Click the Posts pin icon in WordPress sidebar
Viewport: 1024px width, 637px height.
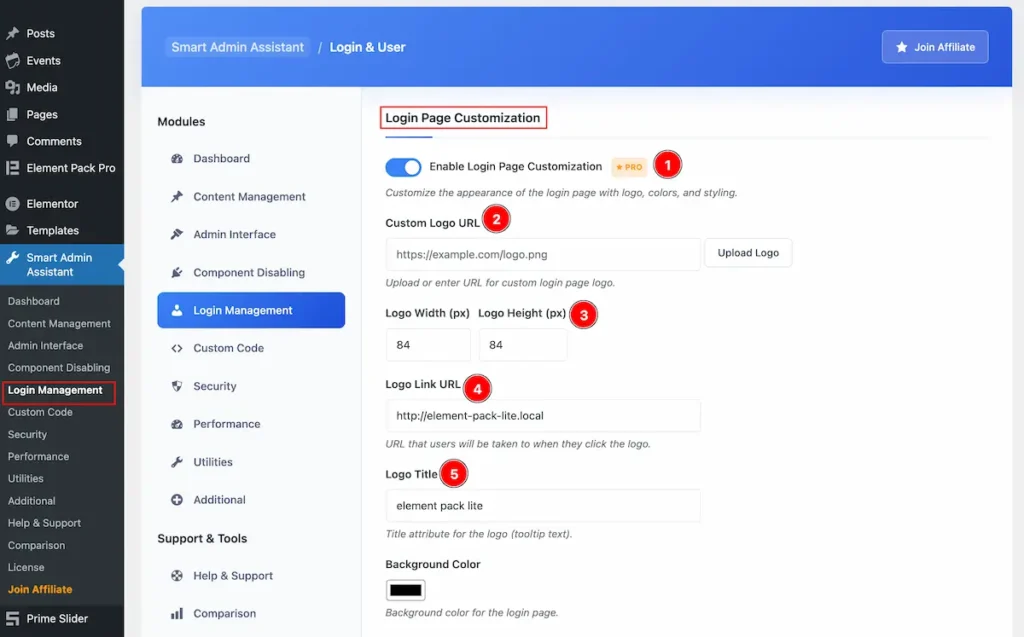pos(12,33)
